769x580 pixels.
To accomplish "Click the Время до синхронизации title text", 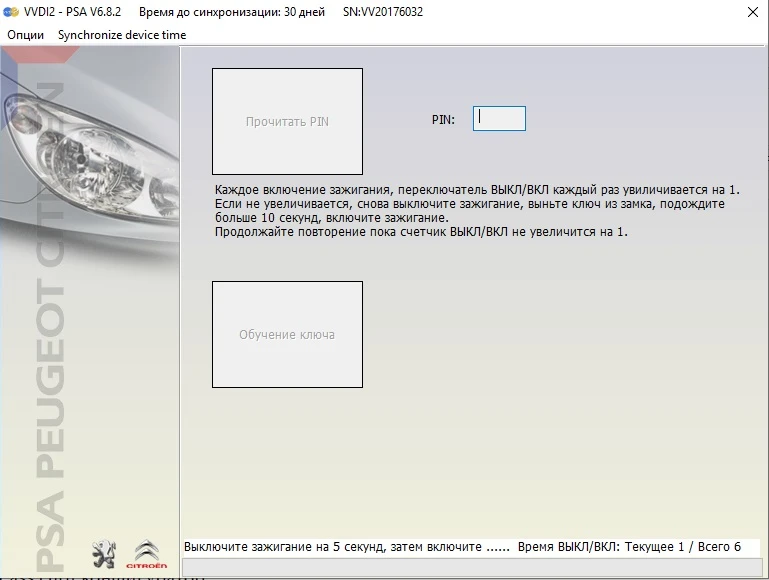I will (231, 12).
